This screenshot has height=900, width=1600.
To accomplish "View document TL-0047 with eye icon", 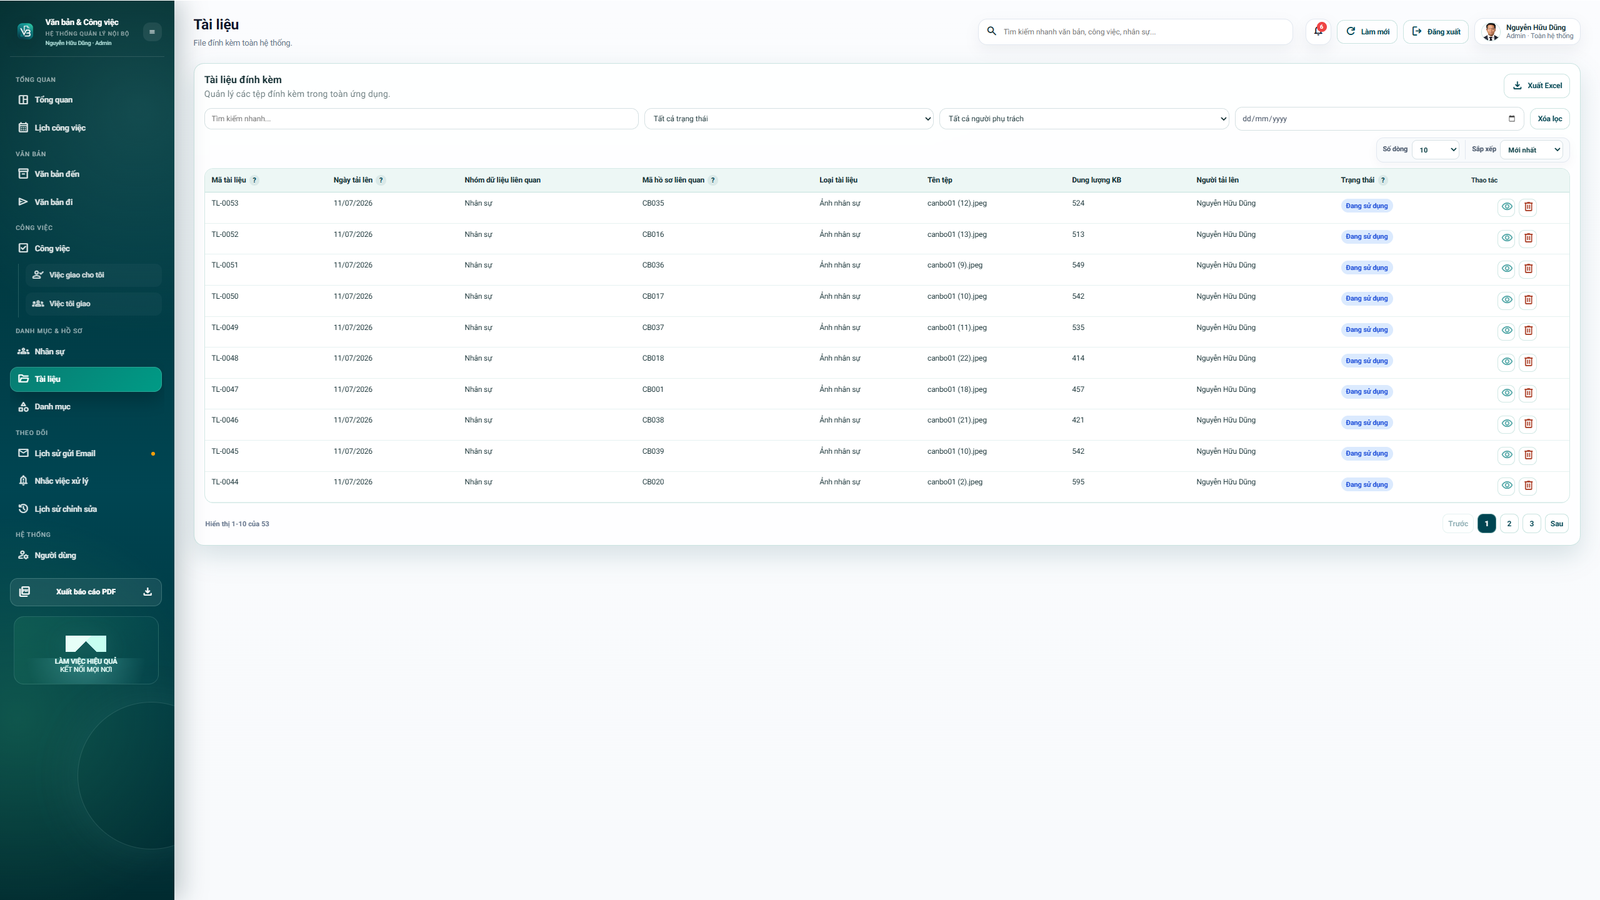I will click(1506, 393).
